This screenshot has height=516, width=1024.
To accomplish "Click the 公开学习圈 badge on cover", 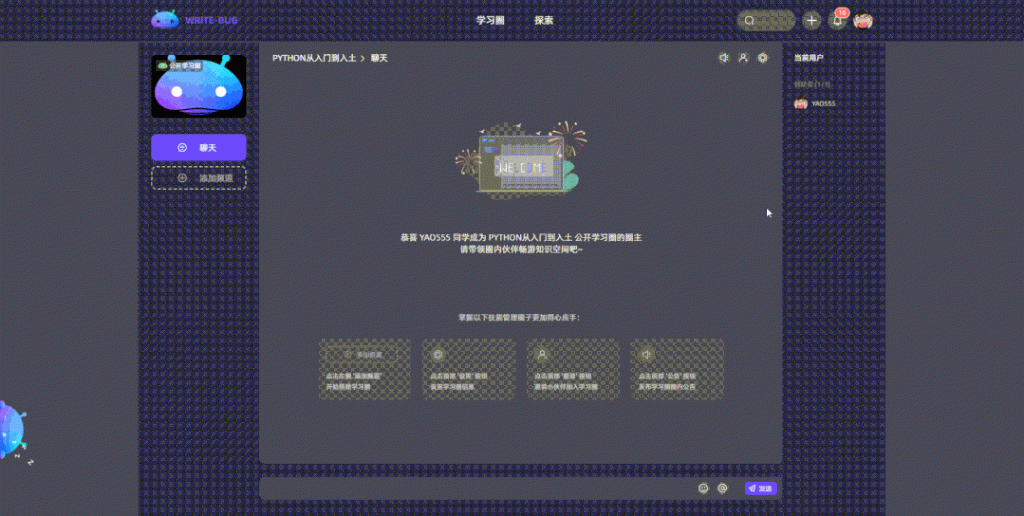I will [180, 65].
